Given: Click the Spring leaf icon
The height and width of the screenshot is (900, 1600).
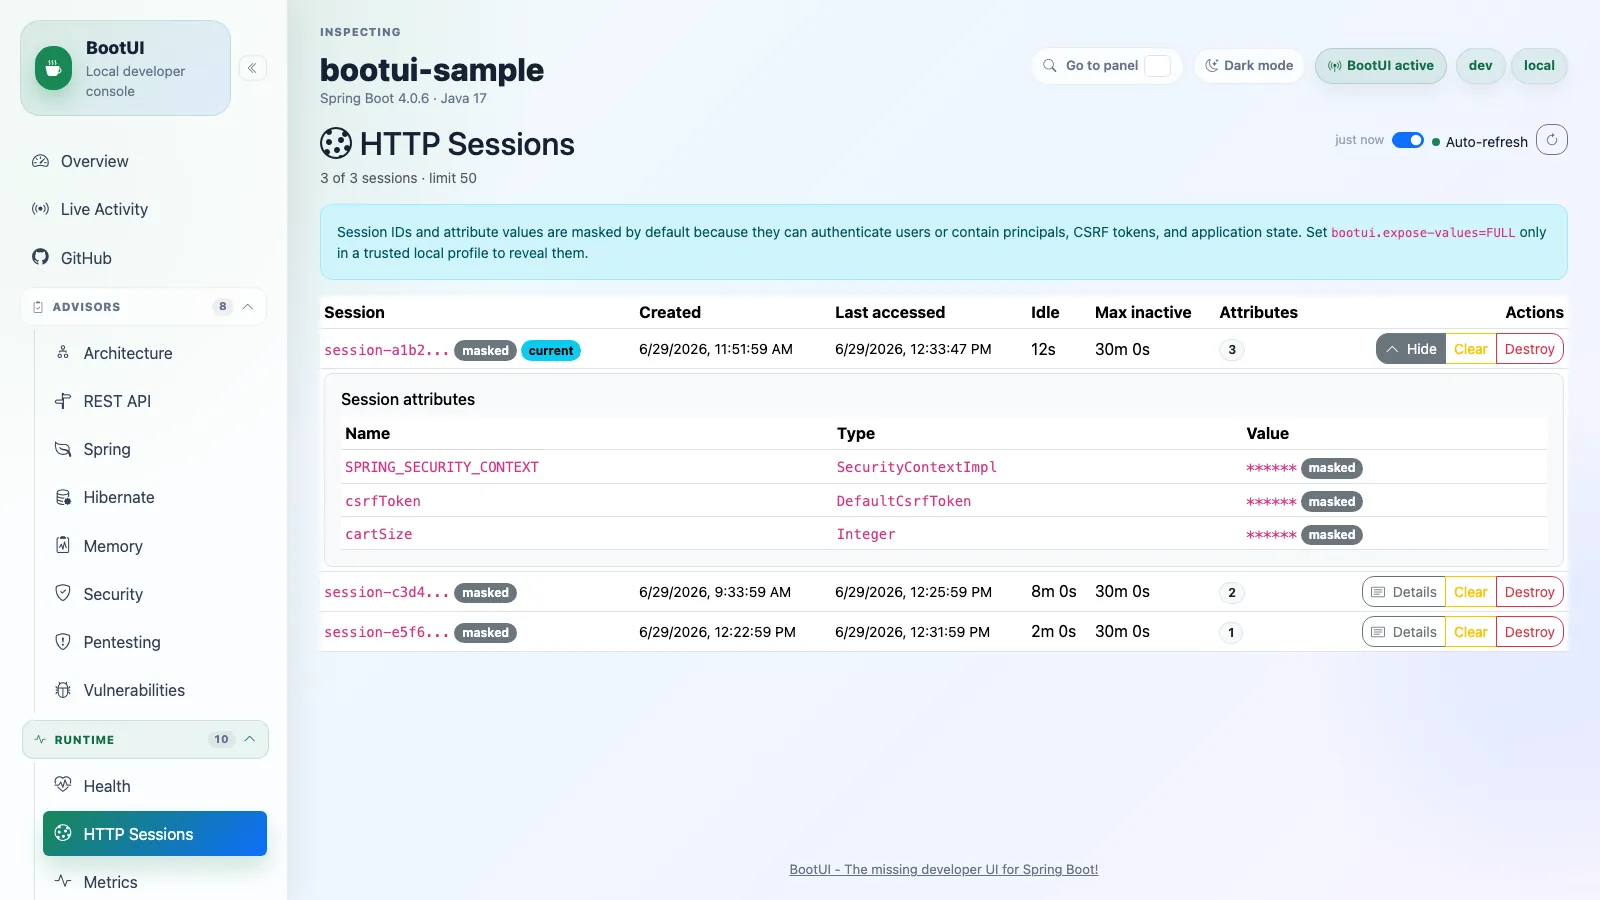Looking at the screenshot, I should pos(63,449).
